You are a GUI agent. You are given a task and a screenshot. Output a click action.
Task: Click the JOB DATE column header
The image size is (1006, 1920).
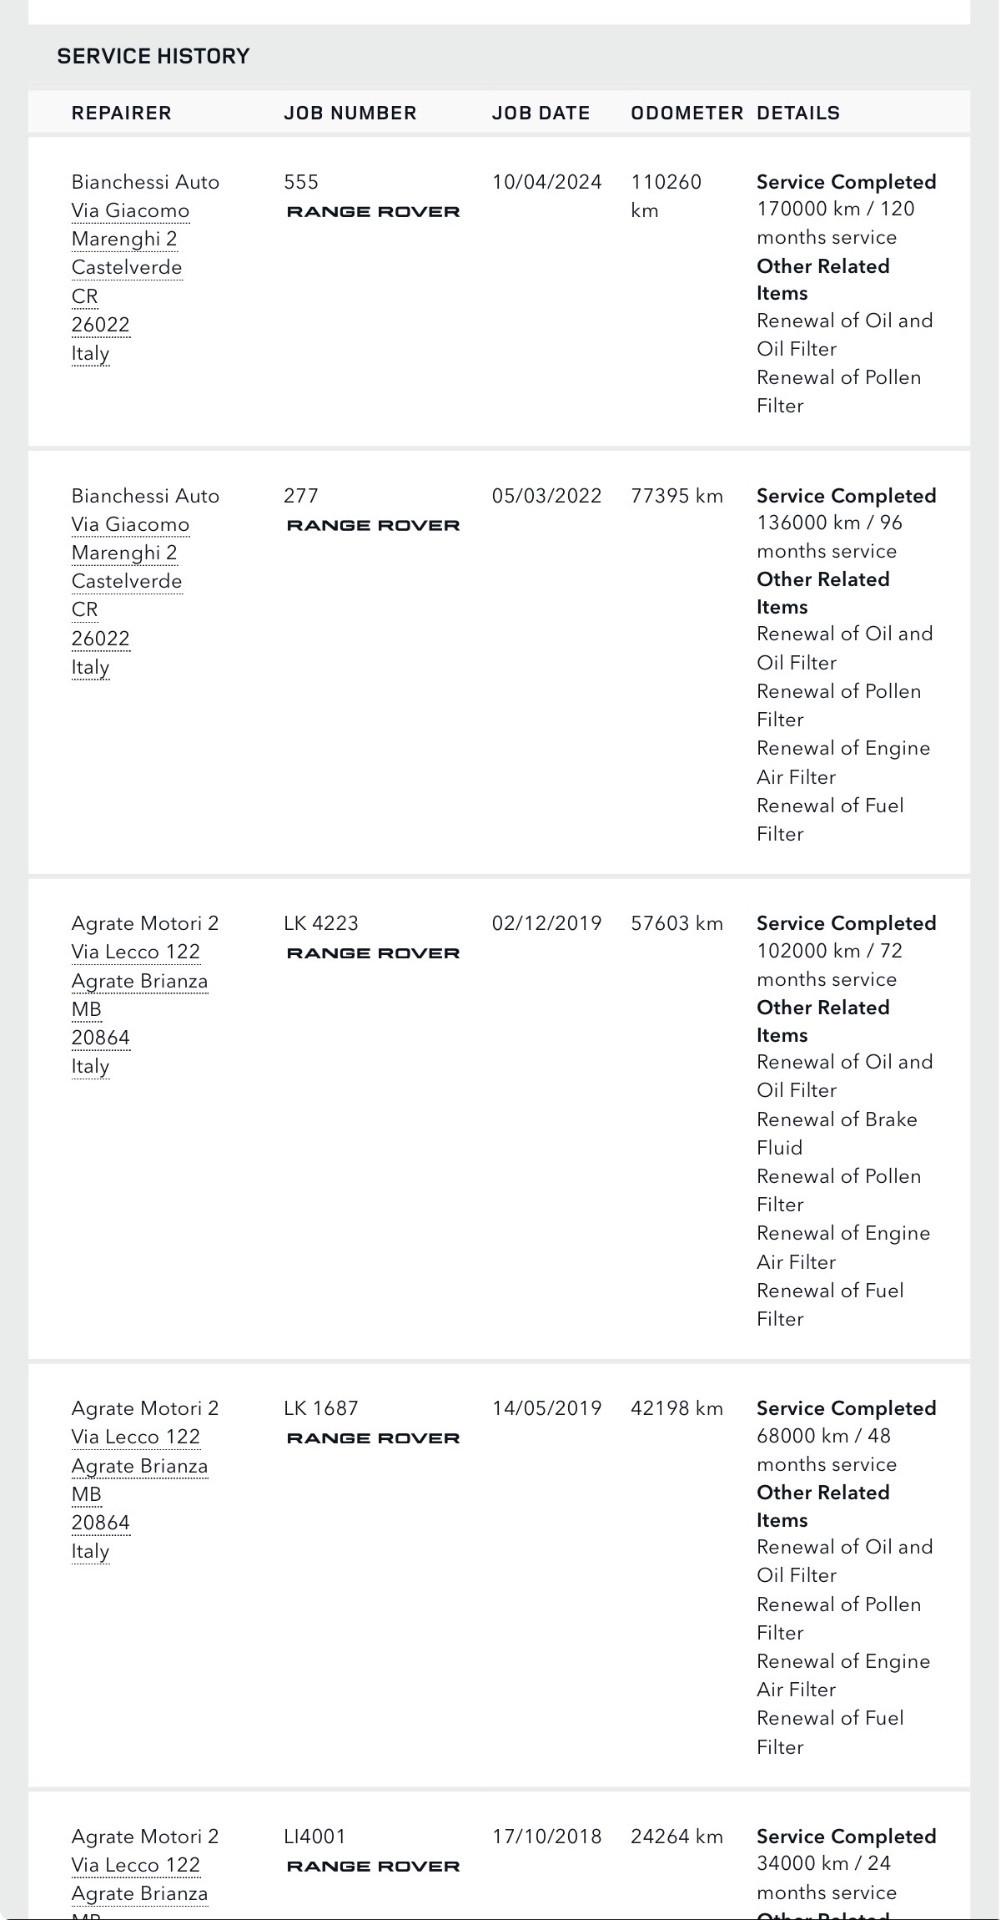pyautogui.click(x=540, y=114)
